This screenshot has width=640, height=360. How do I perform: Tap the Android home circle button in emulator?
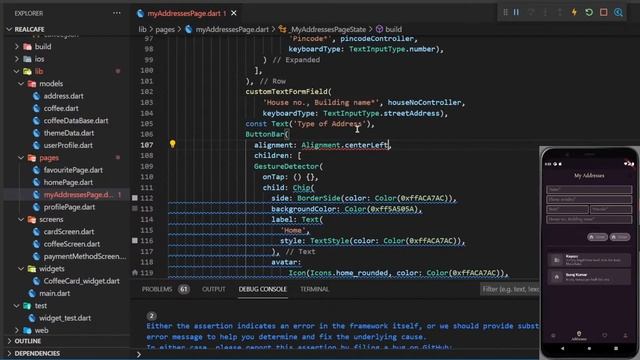point(589,349)
